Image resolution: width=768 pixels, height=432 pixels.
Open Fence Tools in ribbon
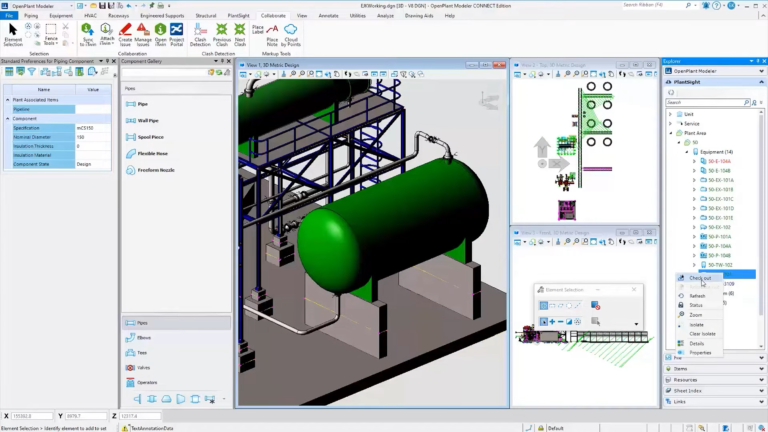tap(51, 35)
